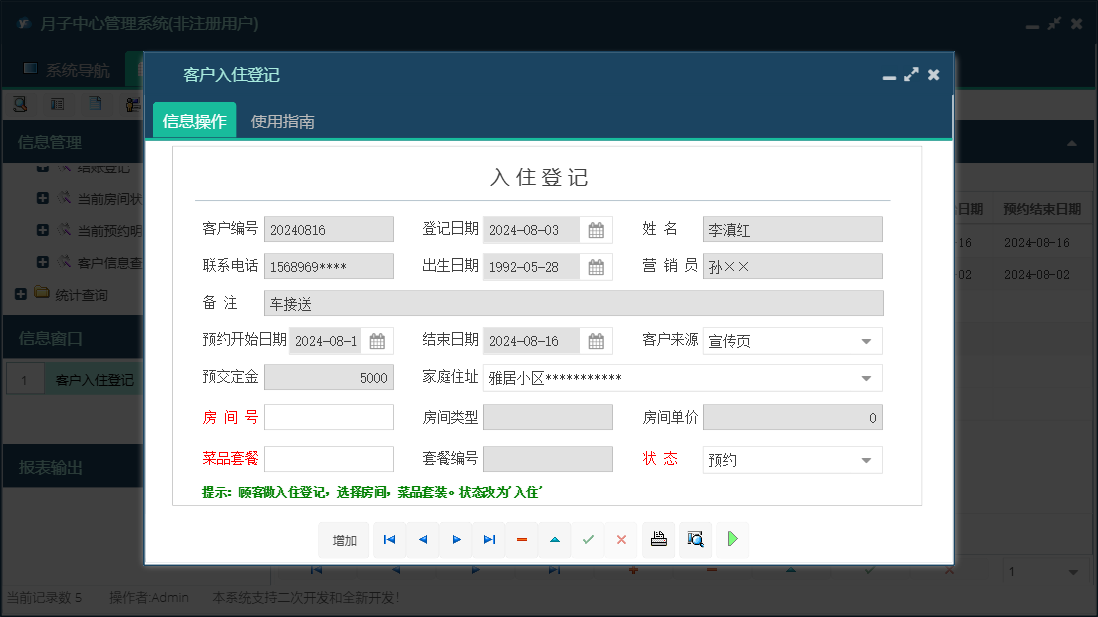This screenshot has width=1098, height=617.
Task: Navigate to the first record
Action: pos(389,540)
